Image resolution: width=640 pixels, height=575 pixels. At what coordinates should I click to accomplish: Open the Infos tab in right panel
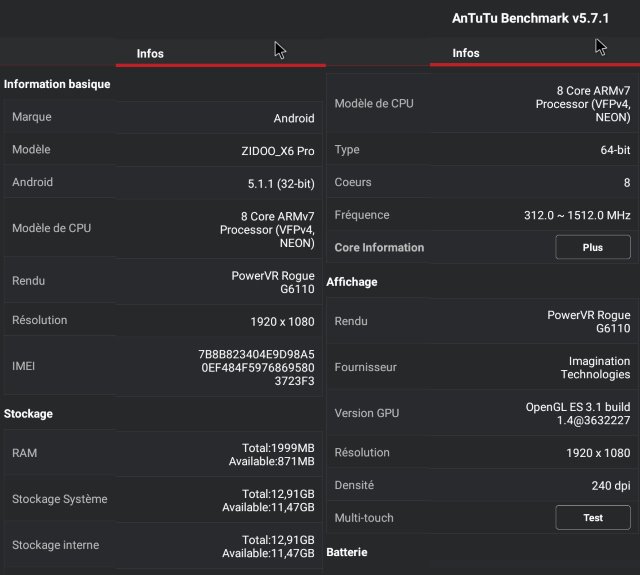tap(466, 53)
